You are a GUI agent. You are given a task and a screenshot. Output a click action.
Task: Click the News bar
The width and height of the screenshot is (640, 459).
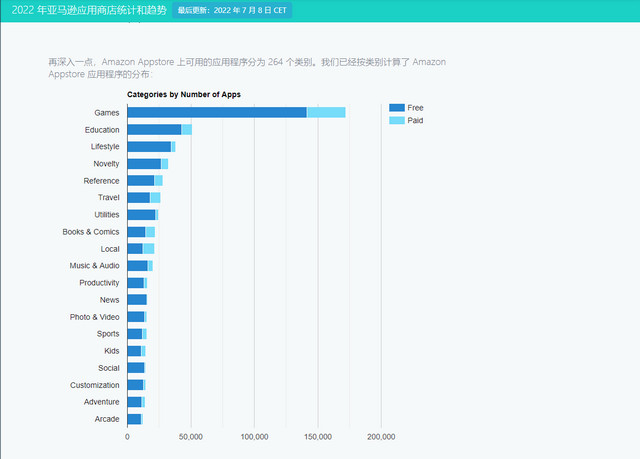[x=137, y=300]
